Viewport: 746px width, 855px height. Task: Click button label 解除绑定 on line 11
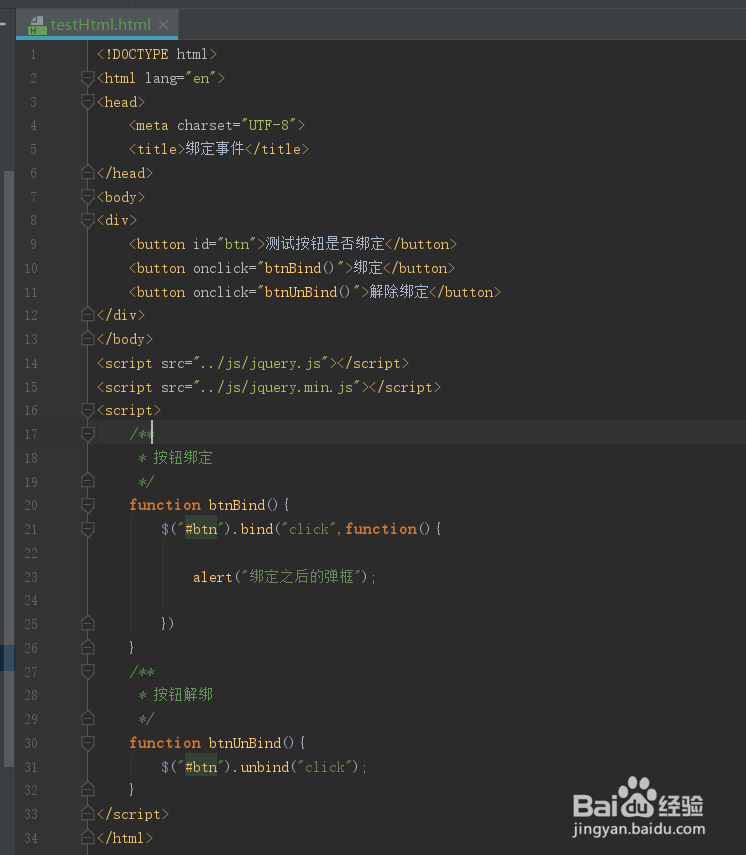(399, 292)
